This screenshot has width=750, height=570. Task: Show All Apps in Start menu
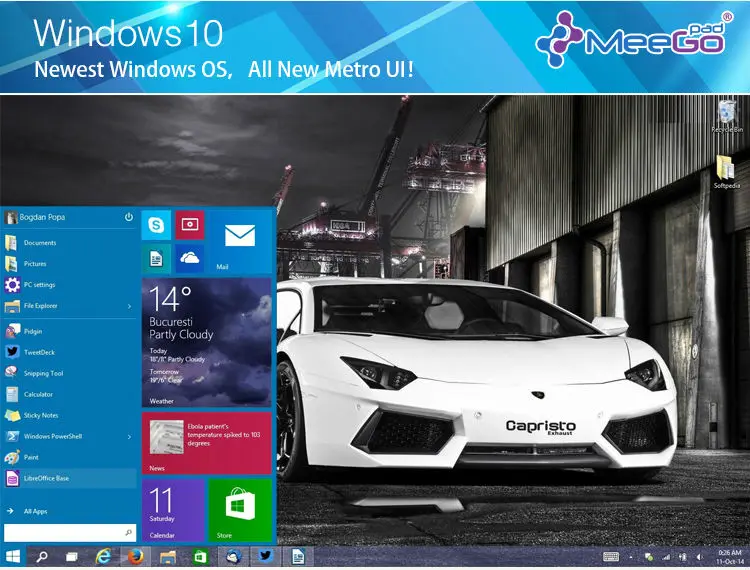tap(69, 511)
